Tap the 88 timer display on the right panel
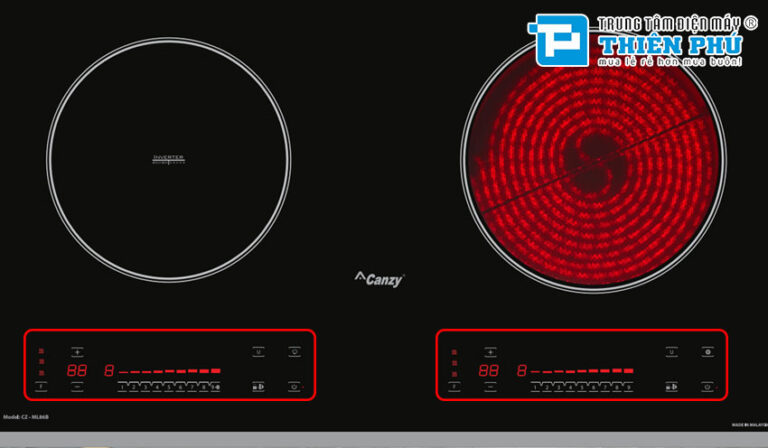Viewport: 768px width, 448px height. (489, 370)
